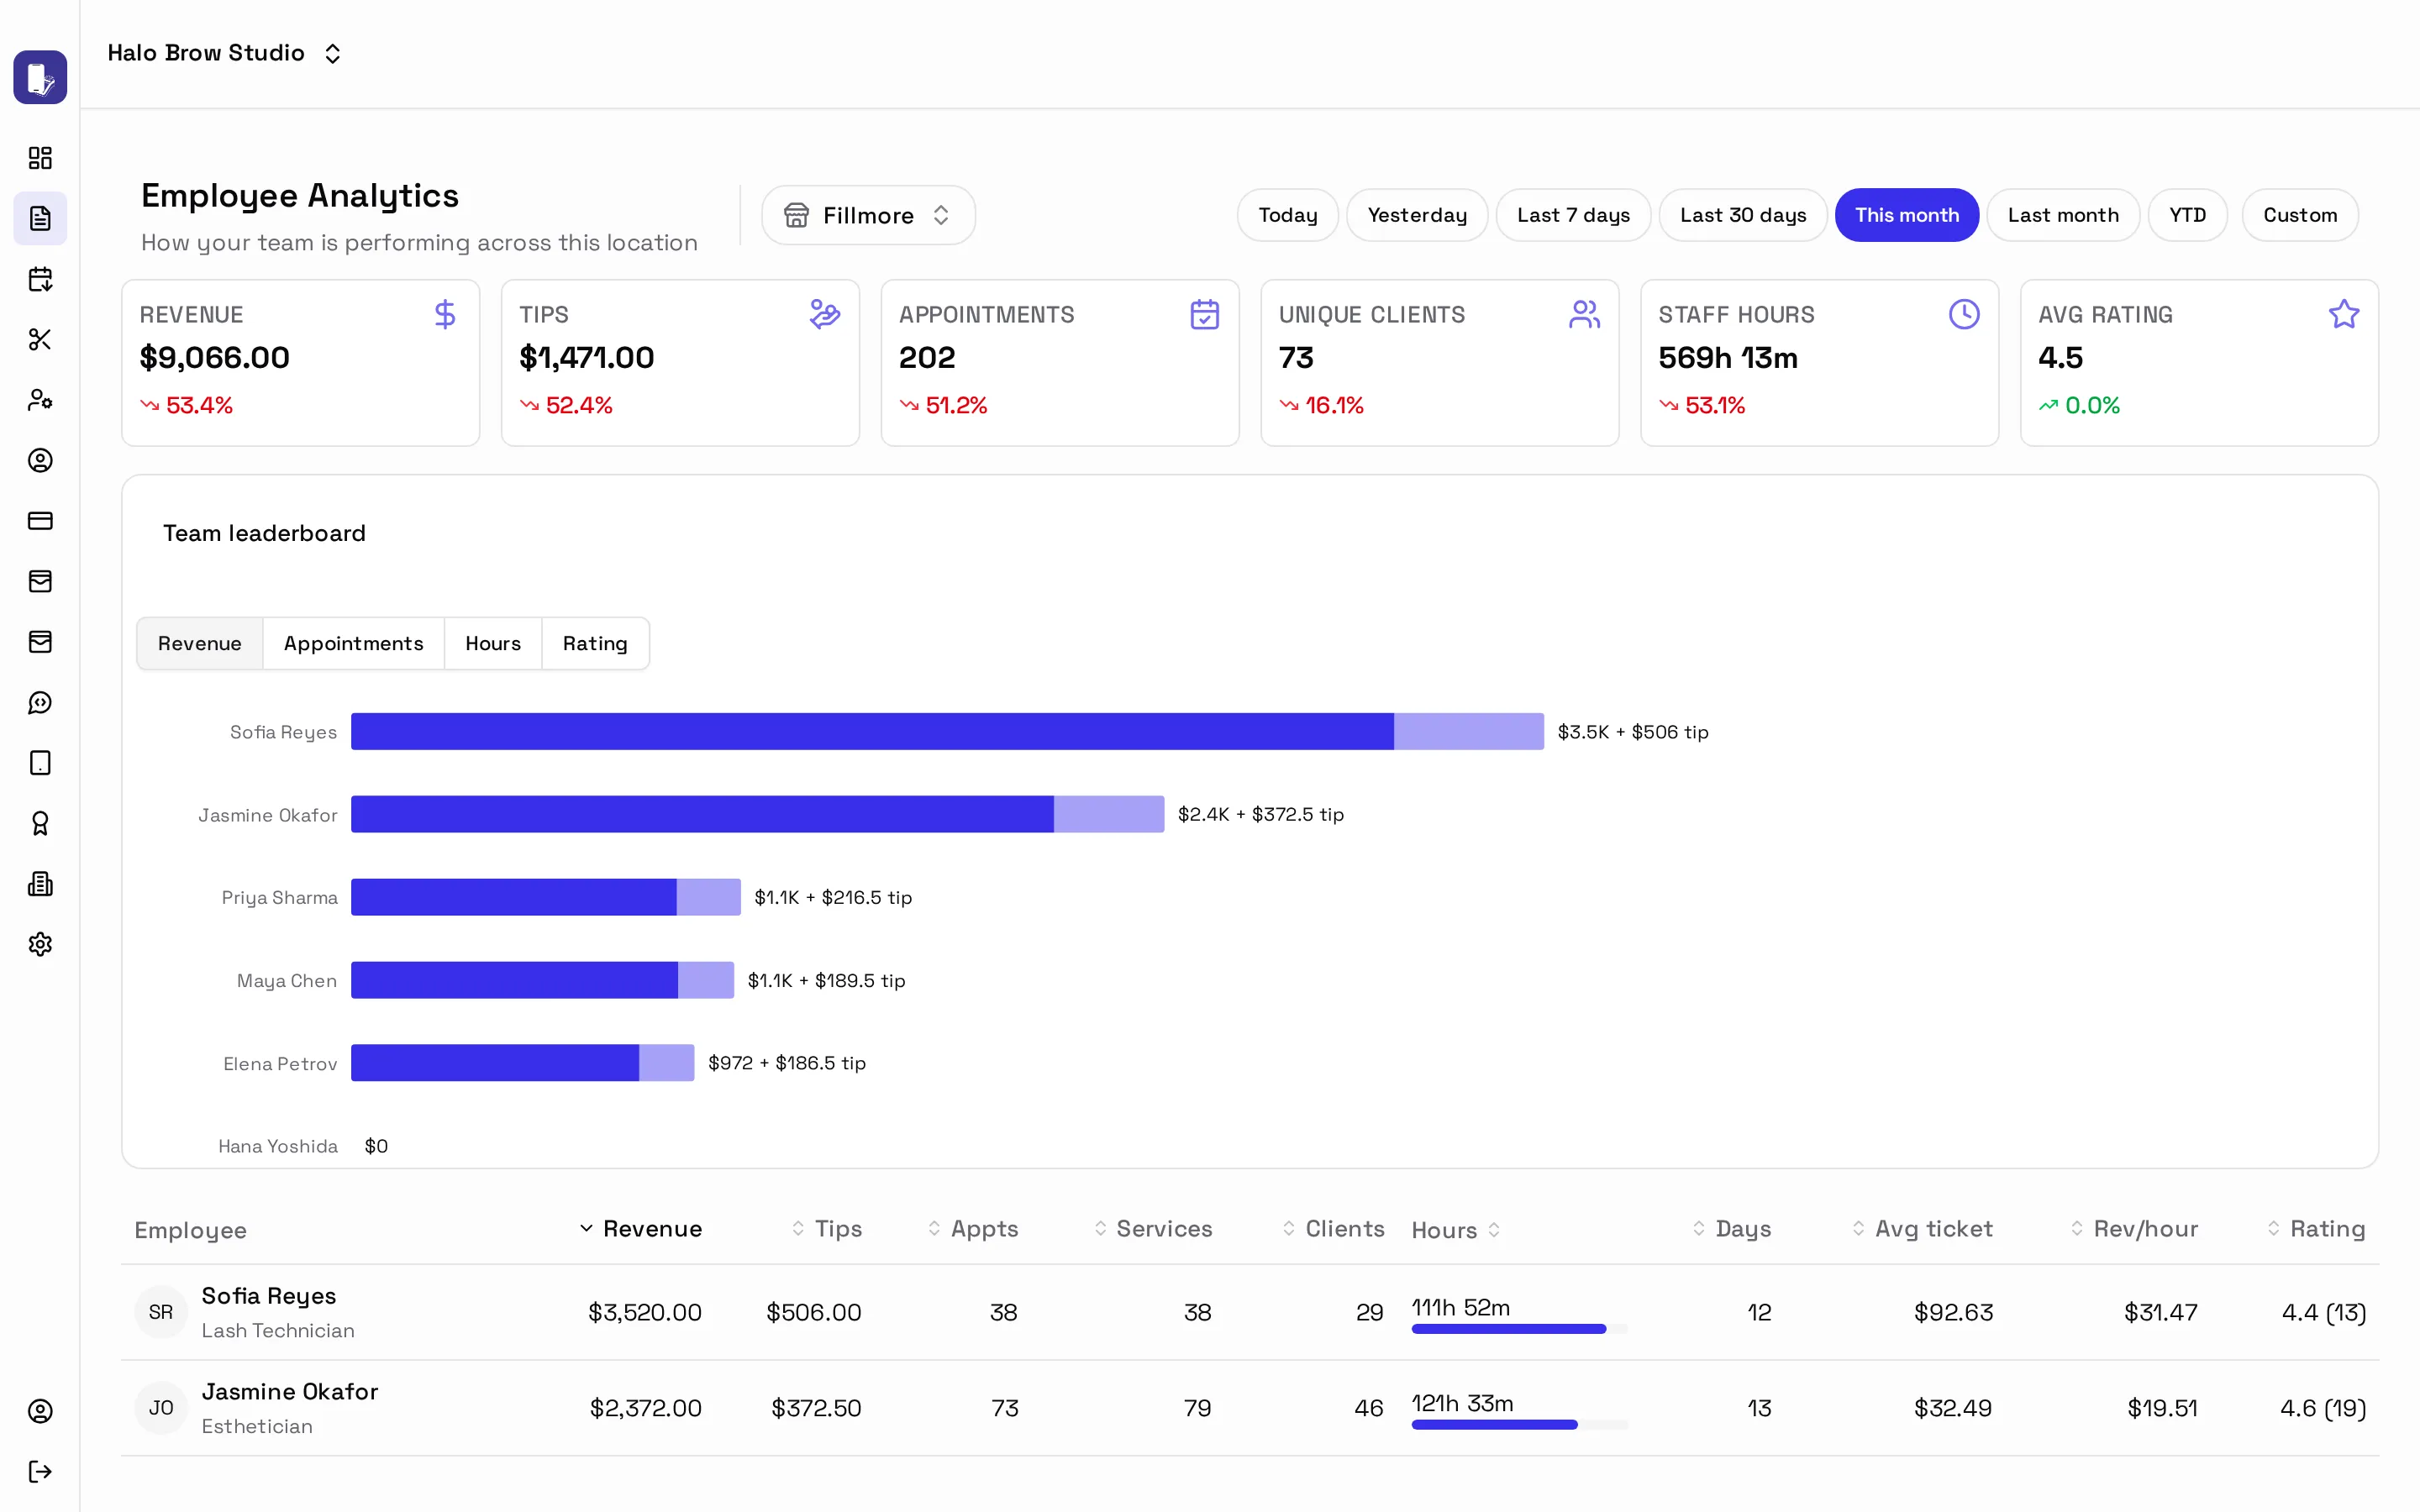2420x1512 pixels.
Task: Sort table by Revenue column
Action: [x=641, y=1228]
